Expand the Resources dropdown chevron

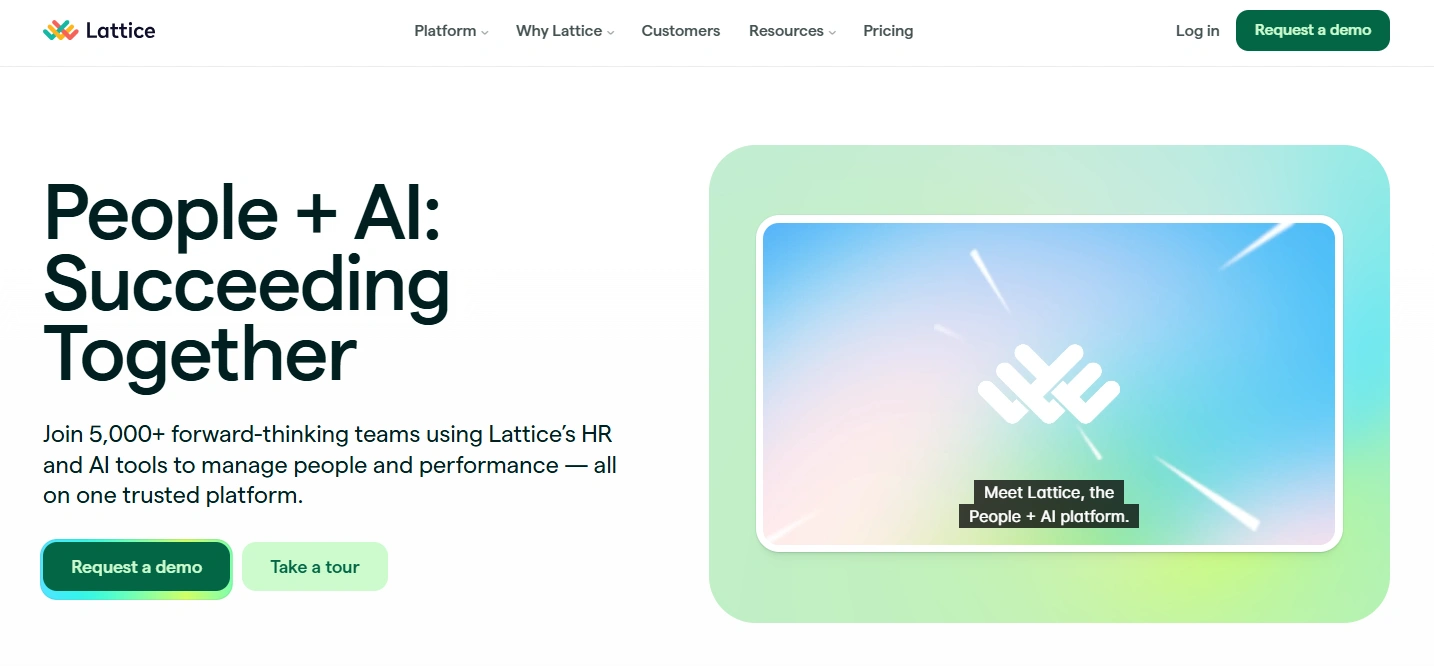tap(832, 32)
